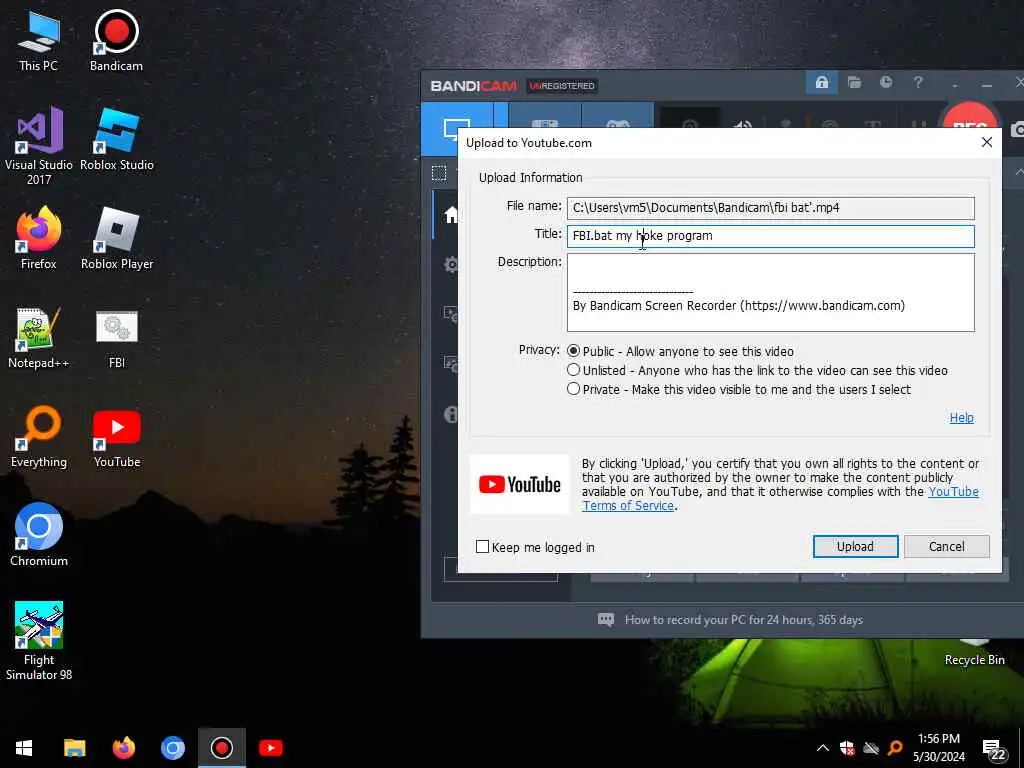Click the Bandicam taskbar icon
The image size is (1024, 768).
tap(221, 748)
